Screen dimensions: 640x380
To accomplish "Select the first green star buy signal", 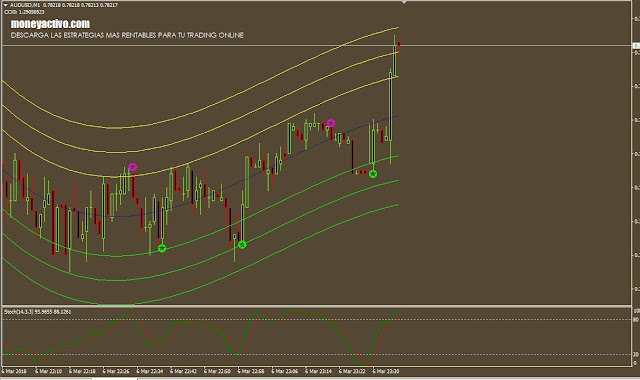I will click(x=162, y=248).
